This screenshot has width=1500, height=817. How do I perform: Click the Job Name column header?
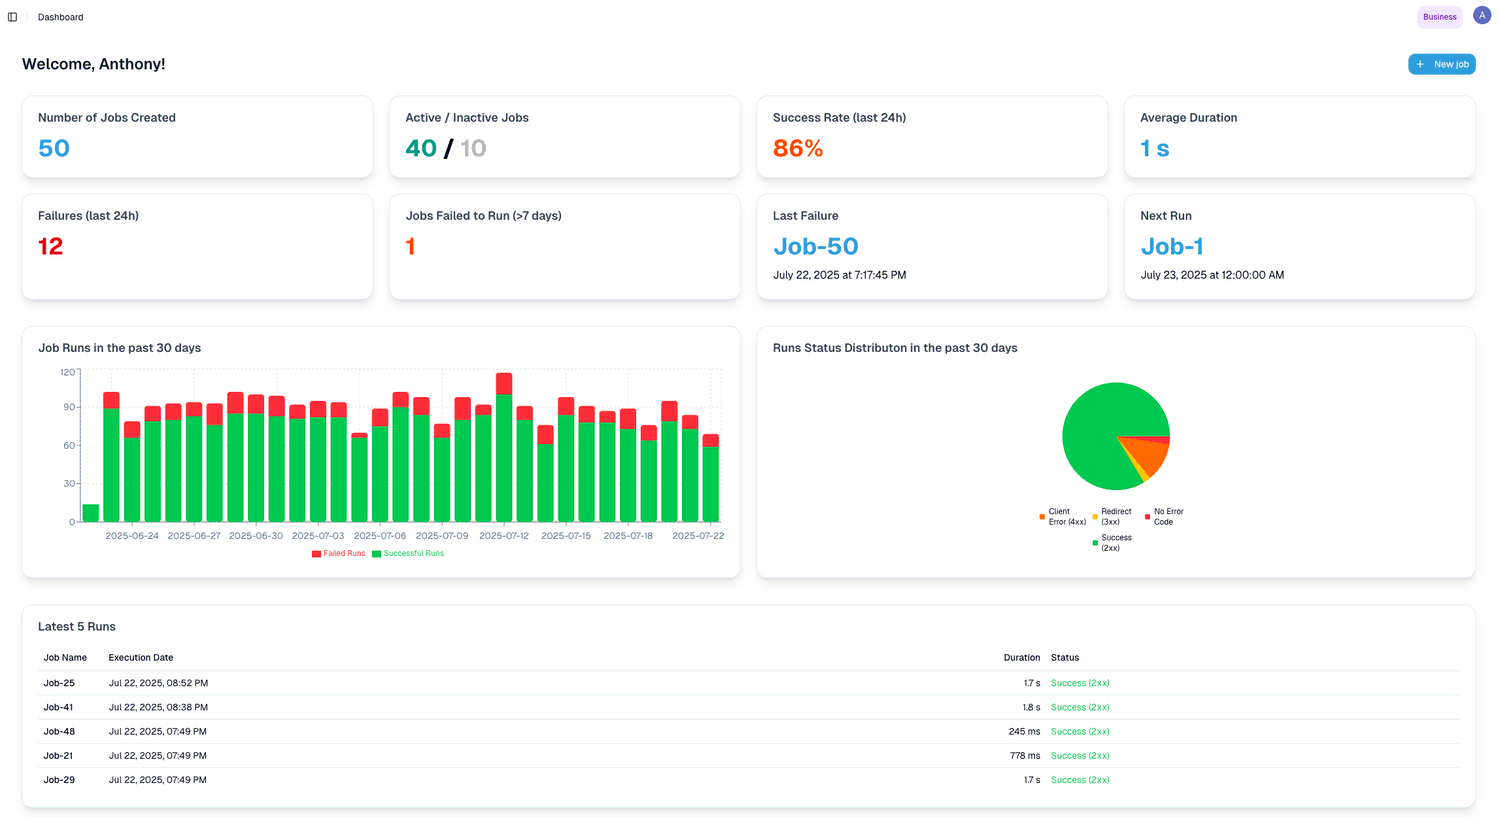[x=65, y=658]
